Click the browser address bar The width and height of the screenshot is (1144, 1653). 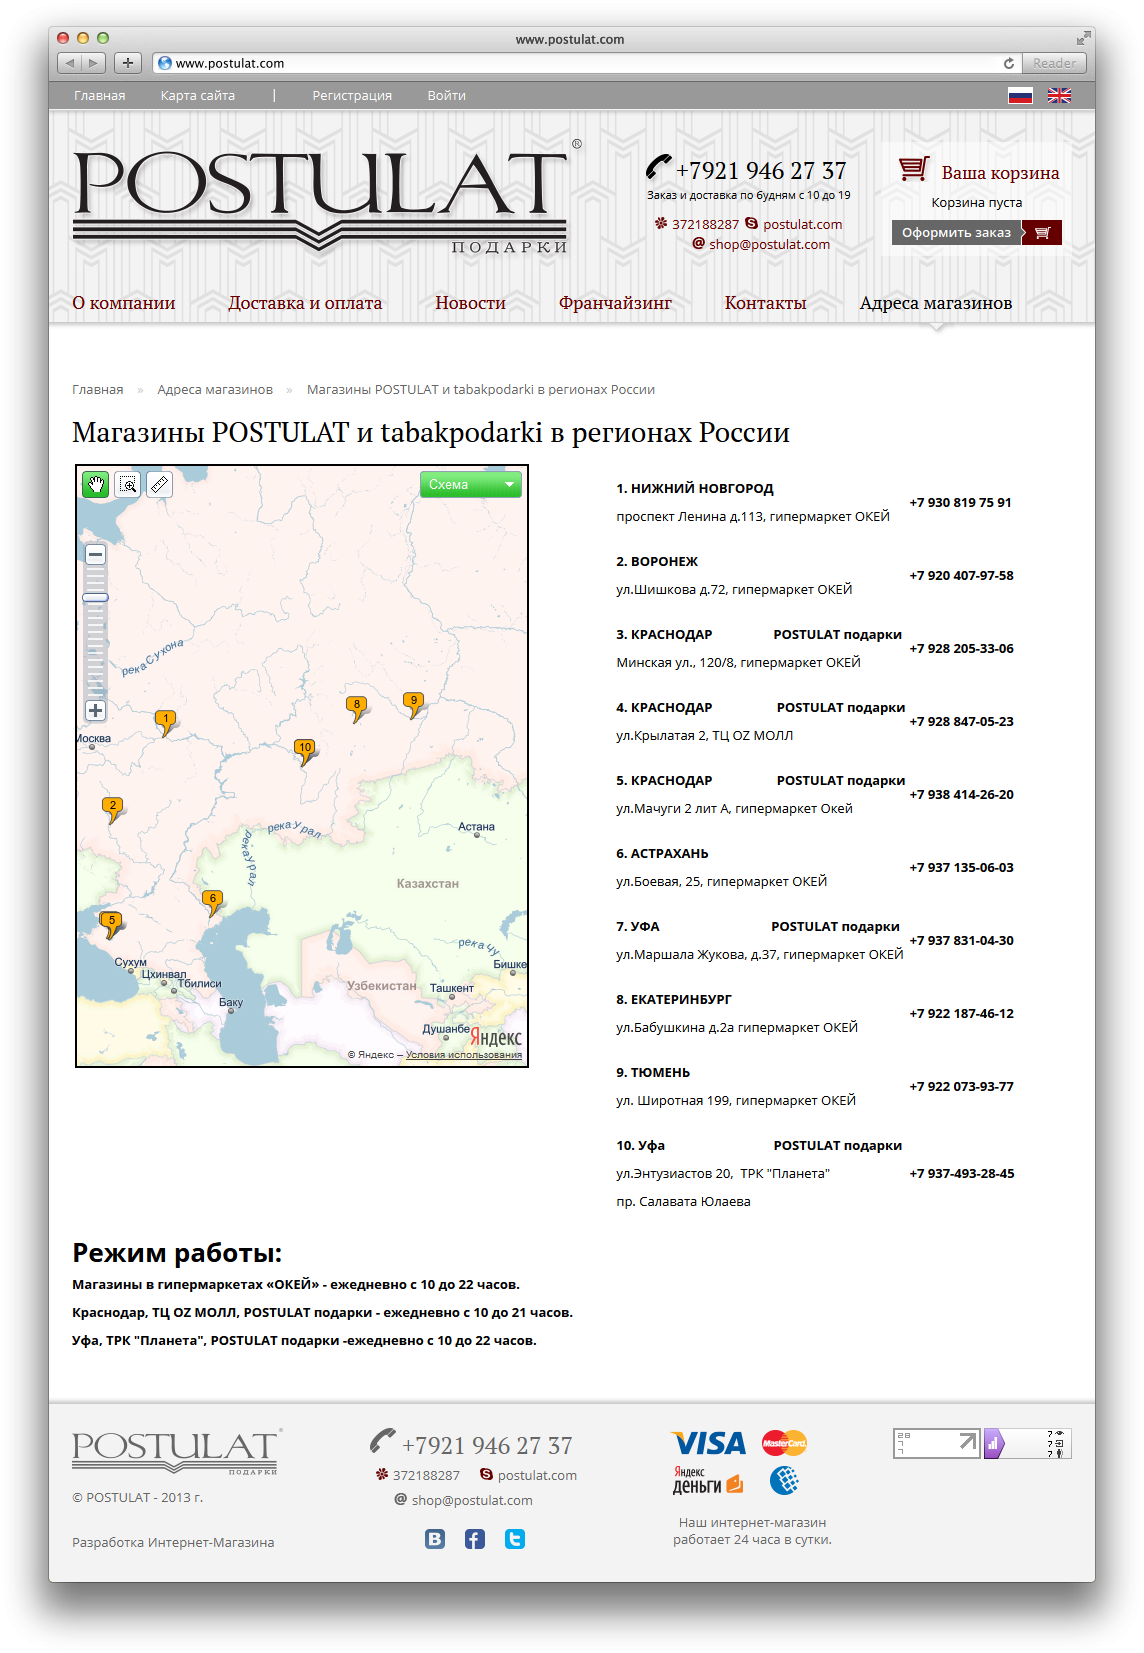click(x=587, y=63)
